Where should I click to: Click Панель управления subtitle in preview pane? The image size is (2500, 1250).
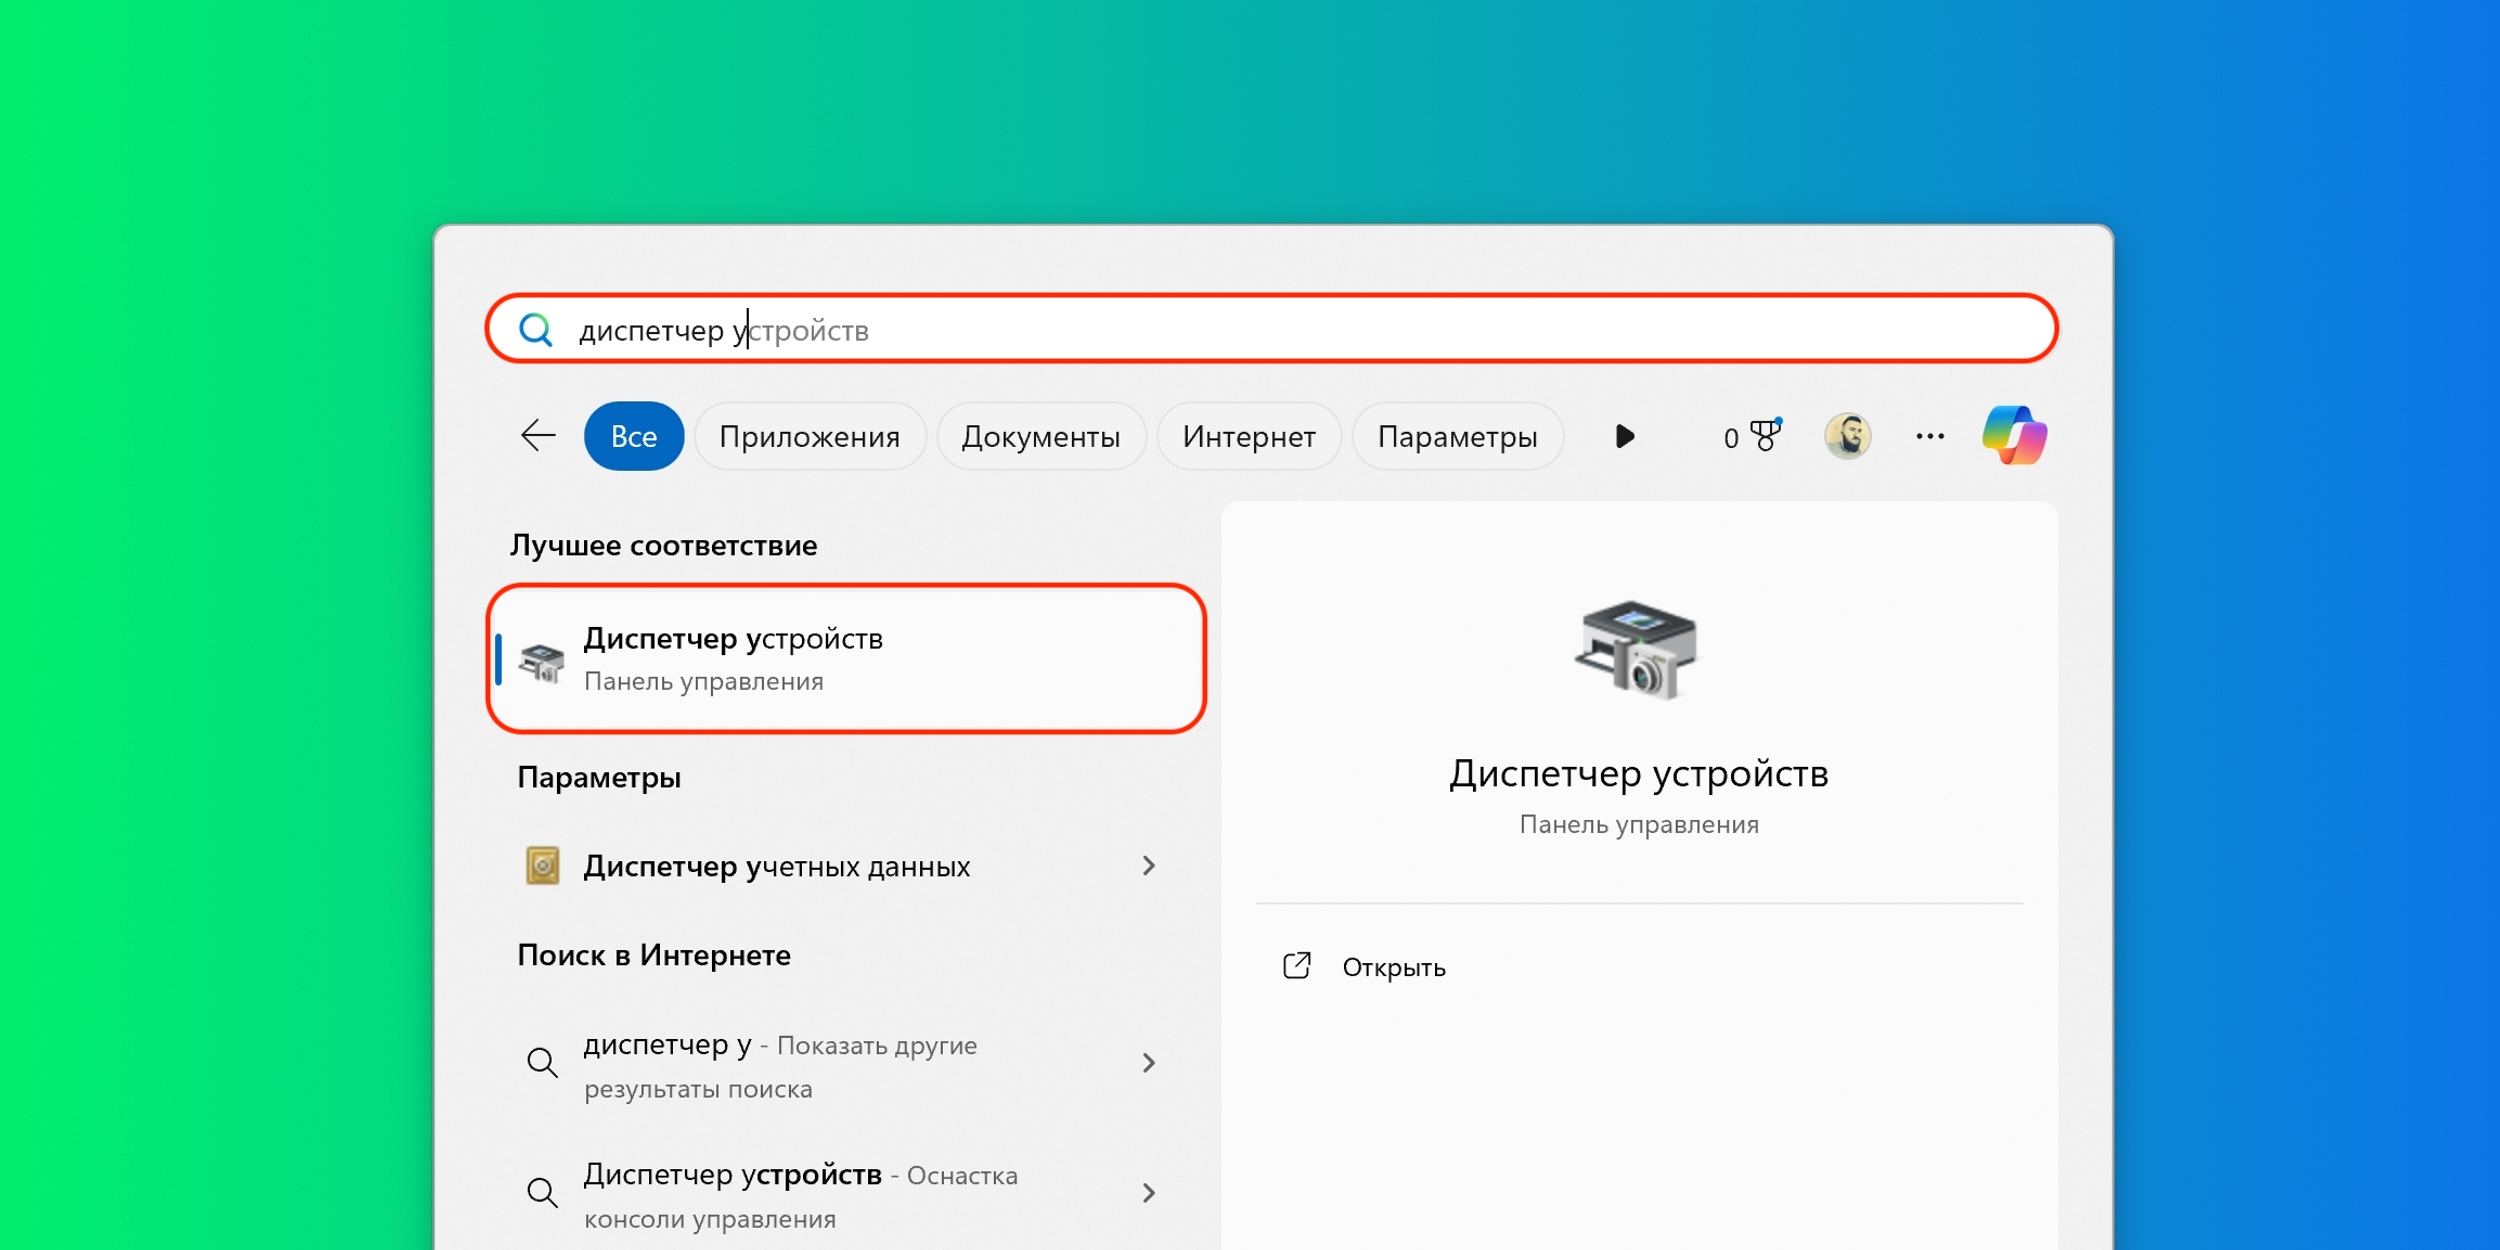click(1638, 825)
